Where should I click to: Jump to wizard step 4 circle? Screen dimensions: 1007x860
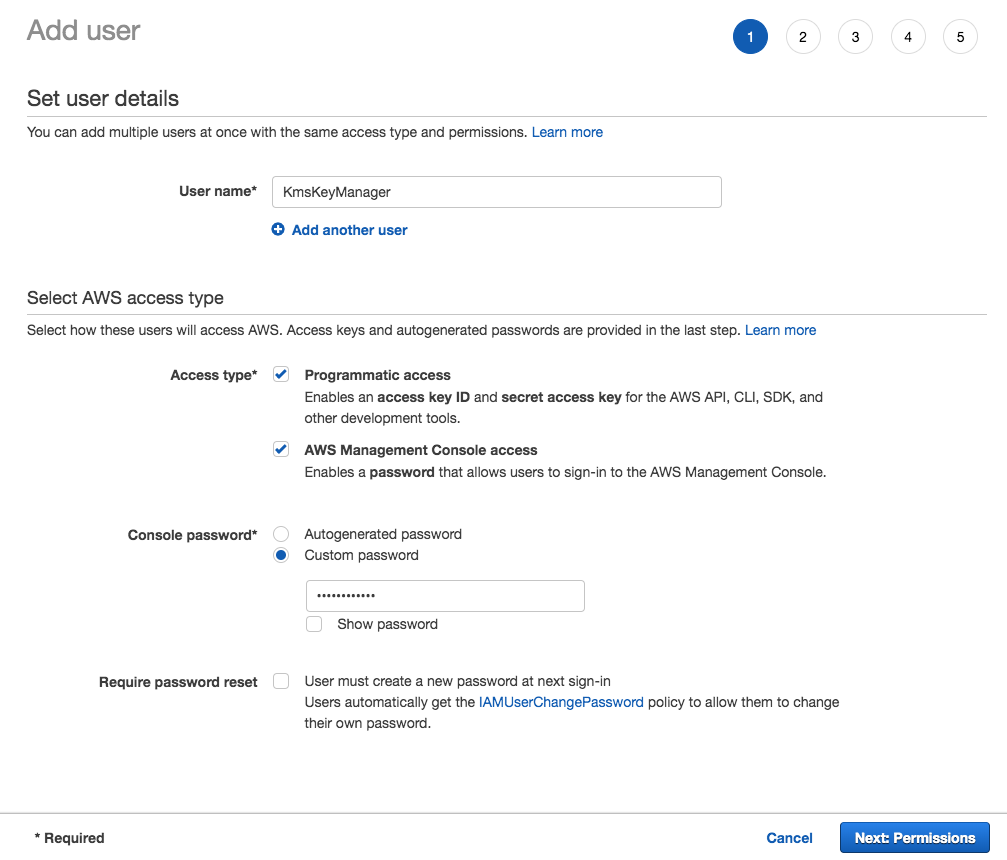(908, 37)
